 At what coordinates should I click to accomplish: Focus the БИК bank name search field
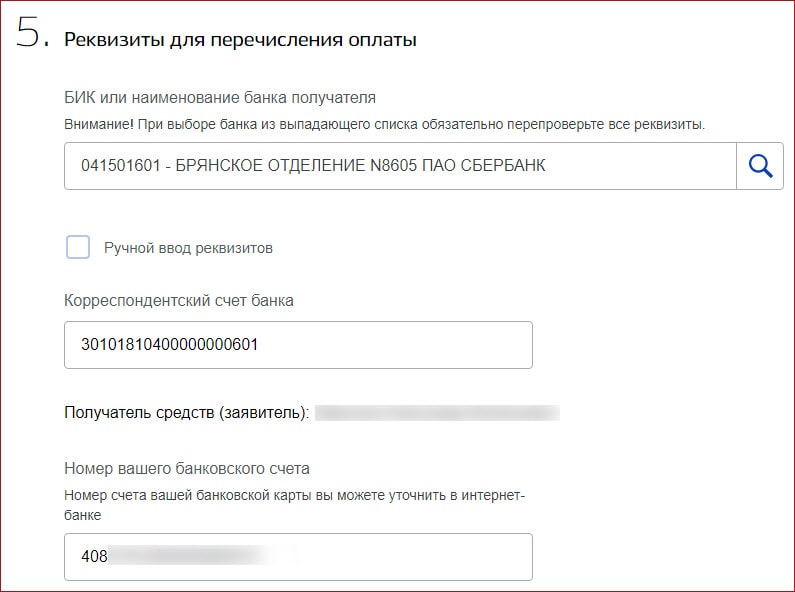[x=400, y=166]
